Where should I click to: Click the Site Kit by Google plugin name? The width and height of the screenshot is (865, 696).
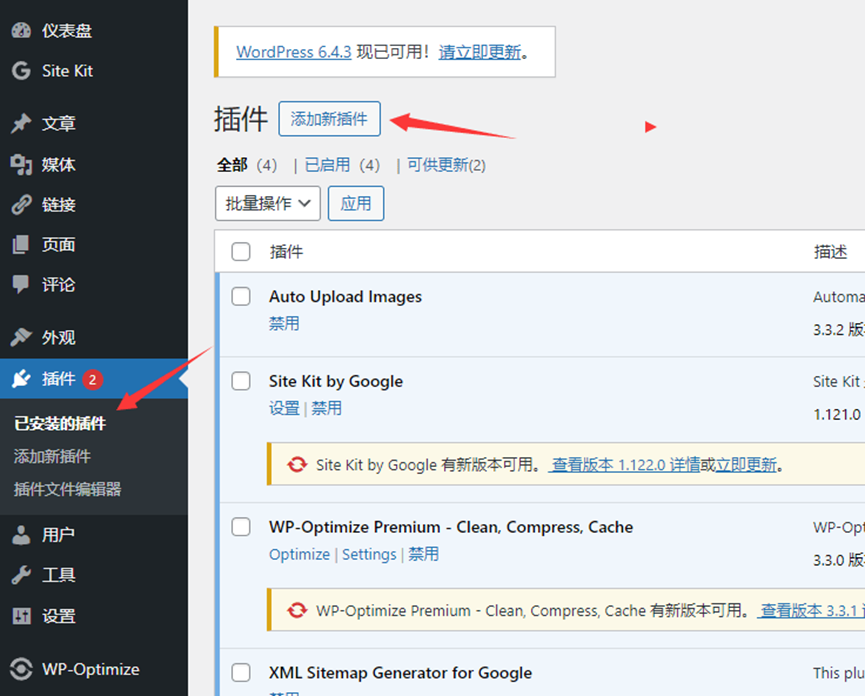pyautogui.click(x=336, y=381)
